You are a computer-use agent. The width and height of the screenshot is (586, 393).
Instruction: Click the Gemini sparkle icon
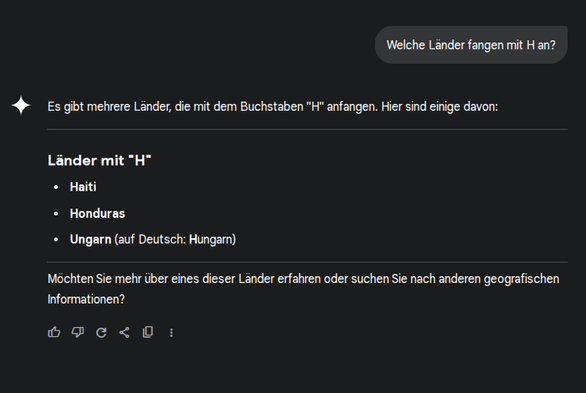click(21, 105)
